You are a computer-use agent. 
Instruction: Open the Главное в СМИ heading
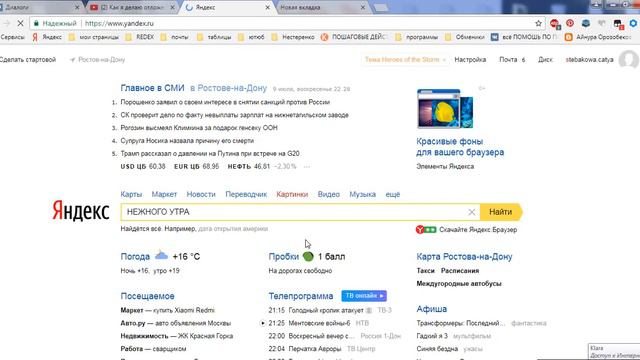coord(152,88)
